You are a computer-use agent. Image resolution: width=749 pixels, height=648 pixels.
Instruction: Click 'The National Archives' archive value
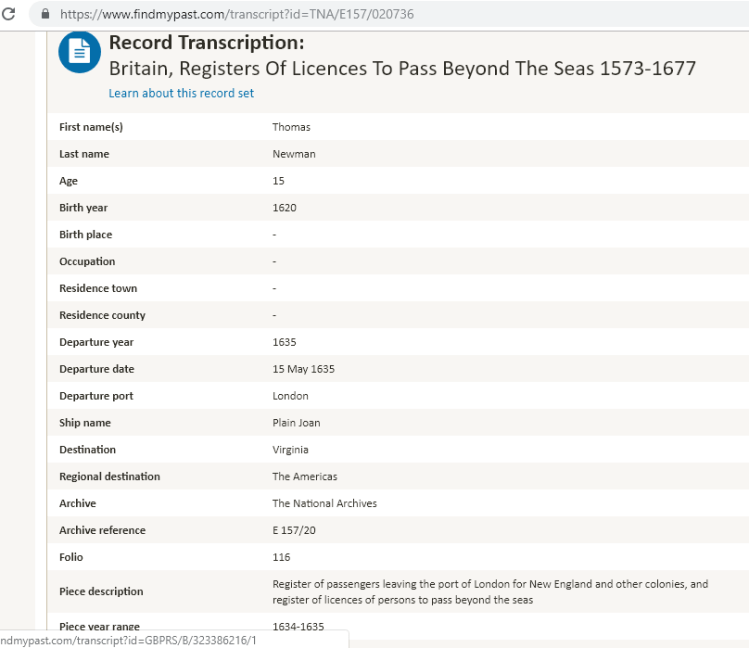pyautogui.click(x=324, y=504)
